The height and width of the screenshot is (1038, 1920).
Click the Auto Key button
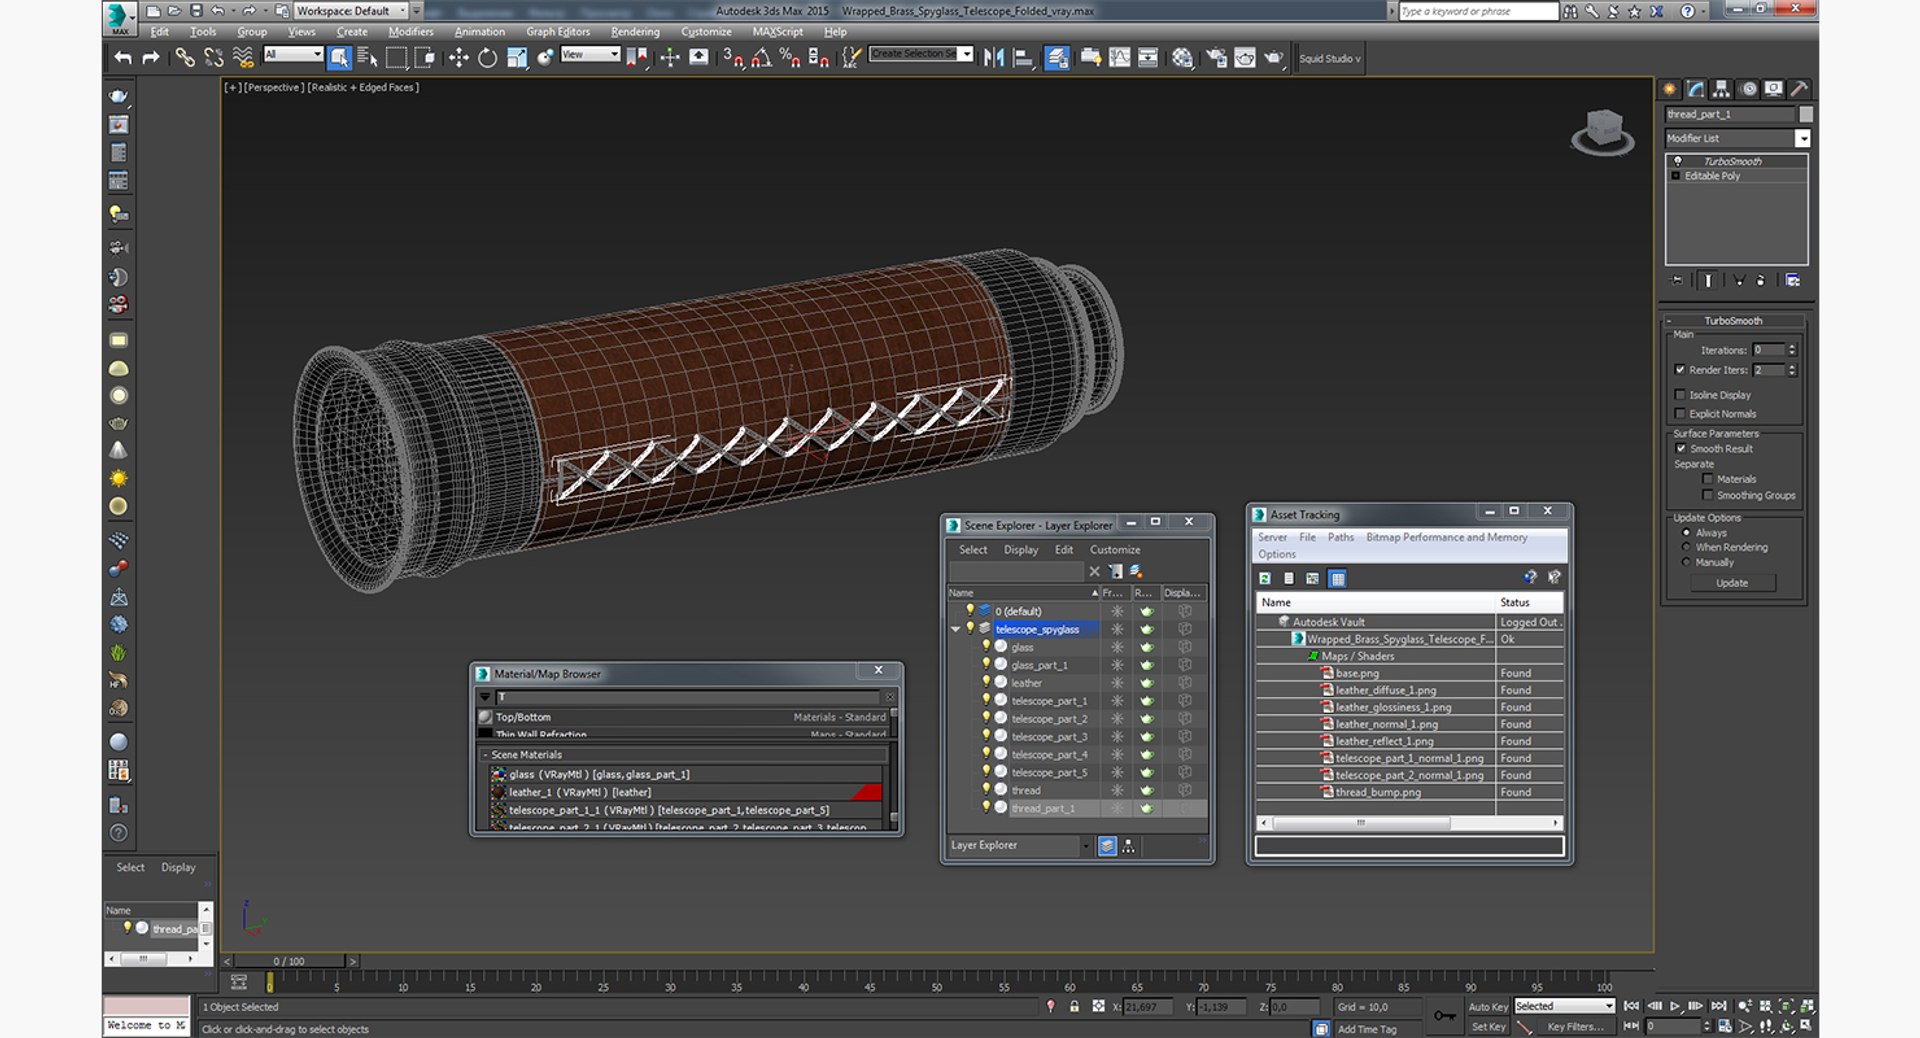pyautogui.click(x=1487, y=1007)
